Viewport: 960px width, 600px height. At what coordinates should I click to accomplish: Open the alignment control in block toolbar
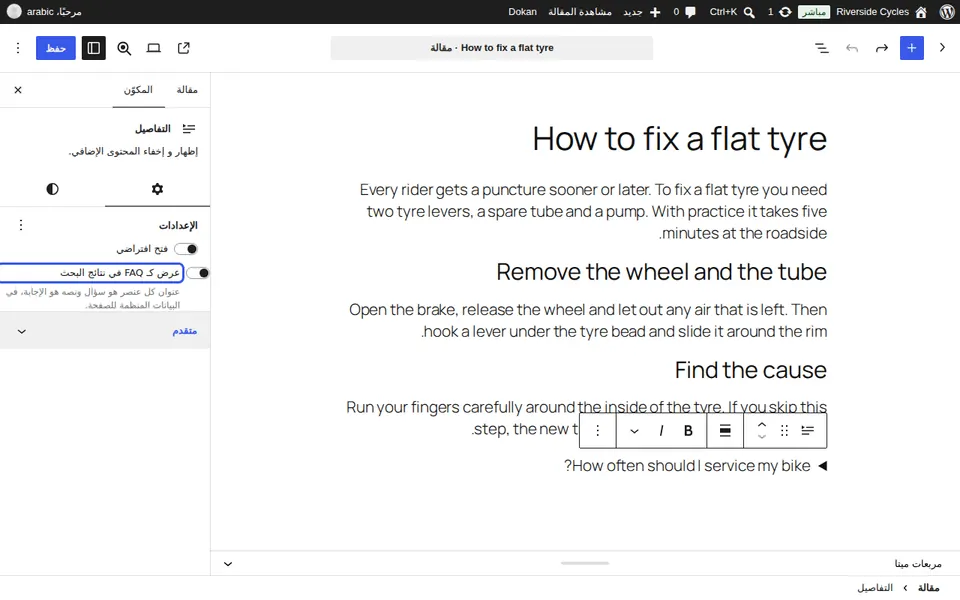pyautogui.click(x=725, y=430)
